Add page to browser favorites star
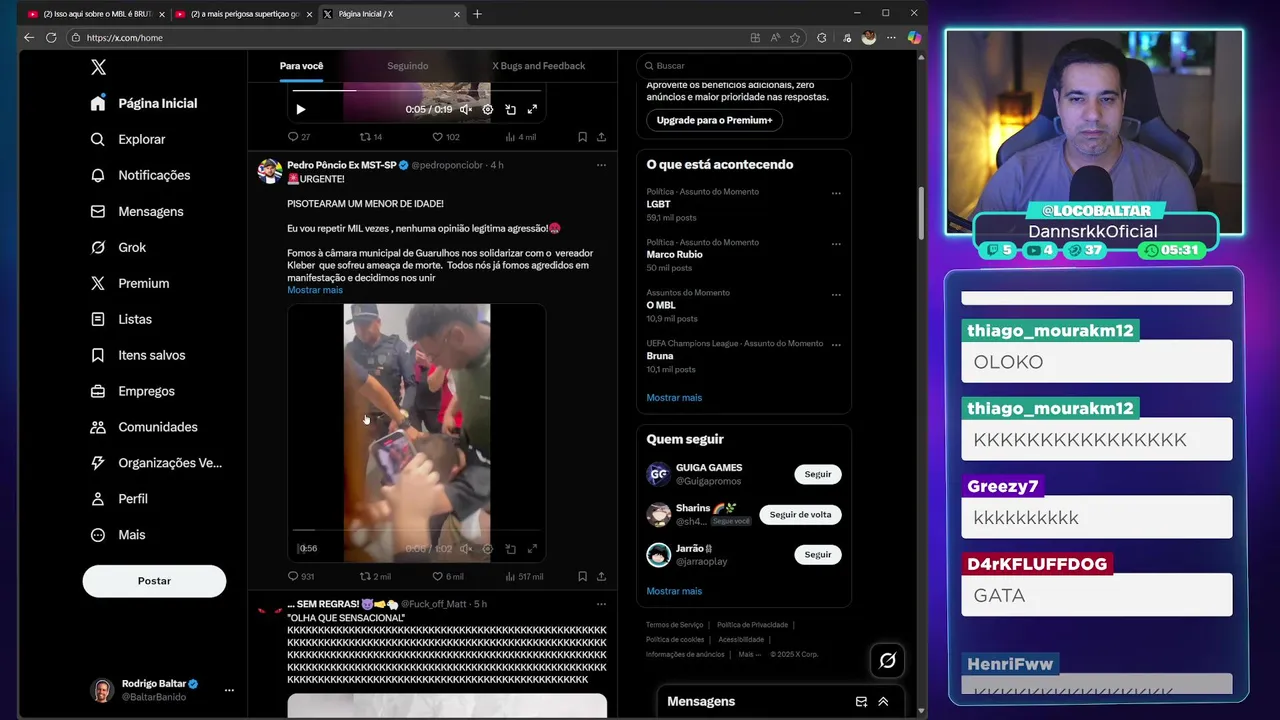 click(795, 38)
